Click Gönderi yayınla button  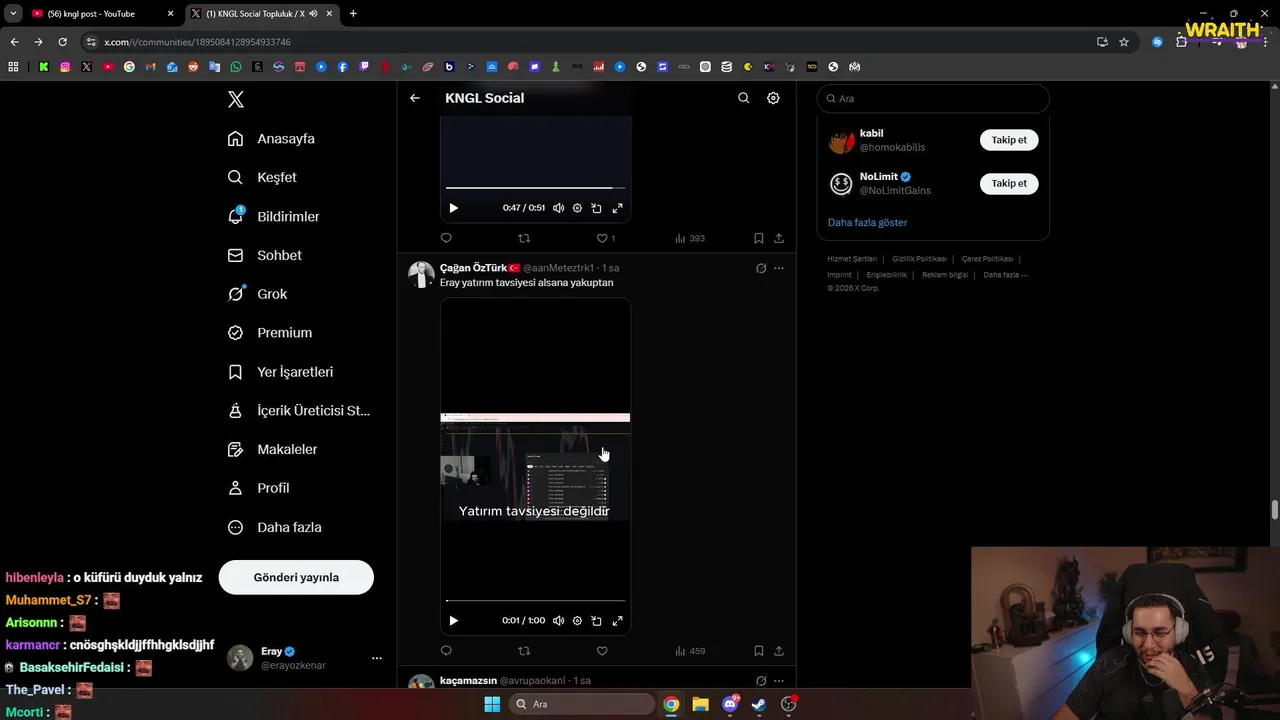click(x=296, y=577)
